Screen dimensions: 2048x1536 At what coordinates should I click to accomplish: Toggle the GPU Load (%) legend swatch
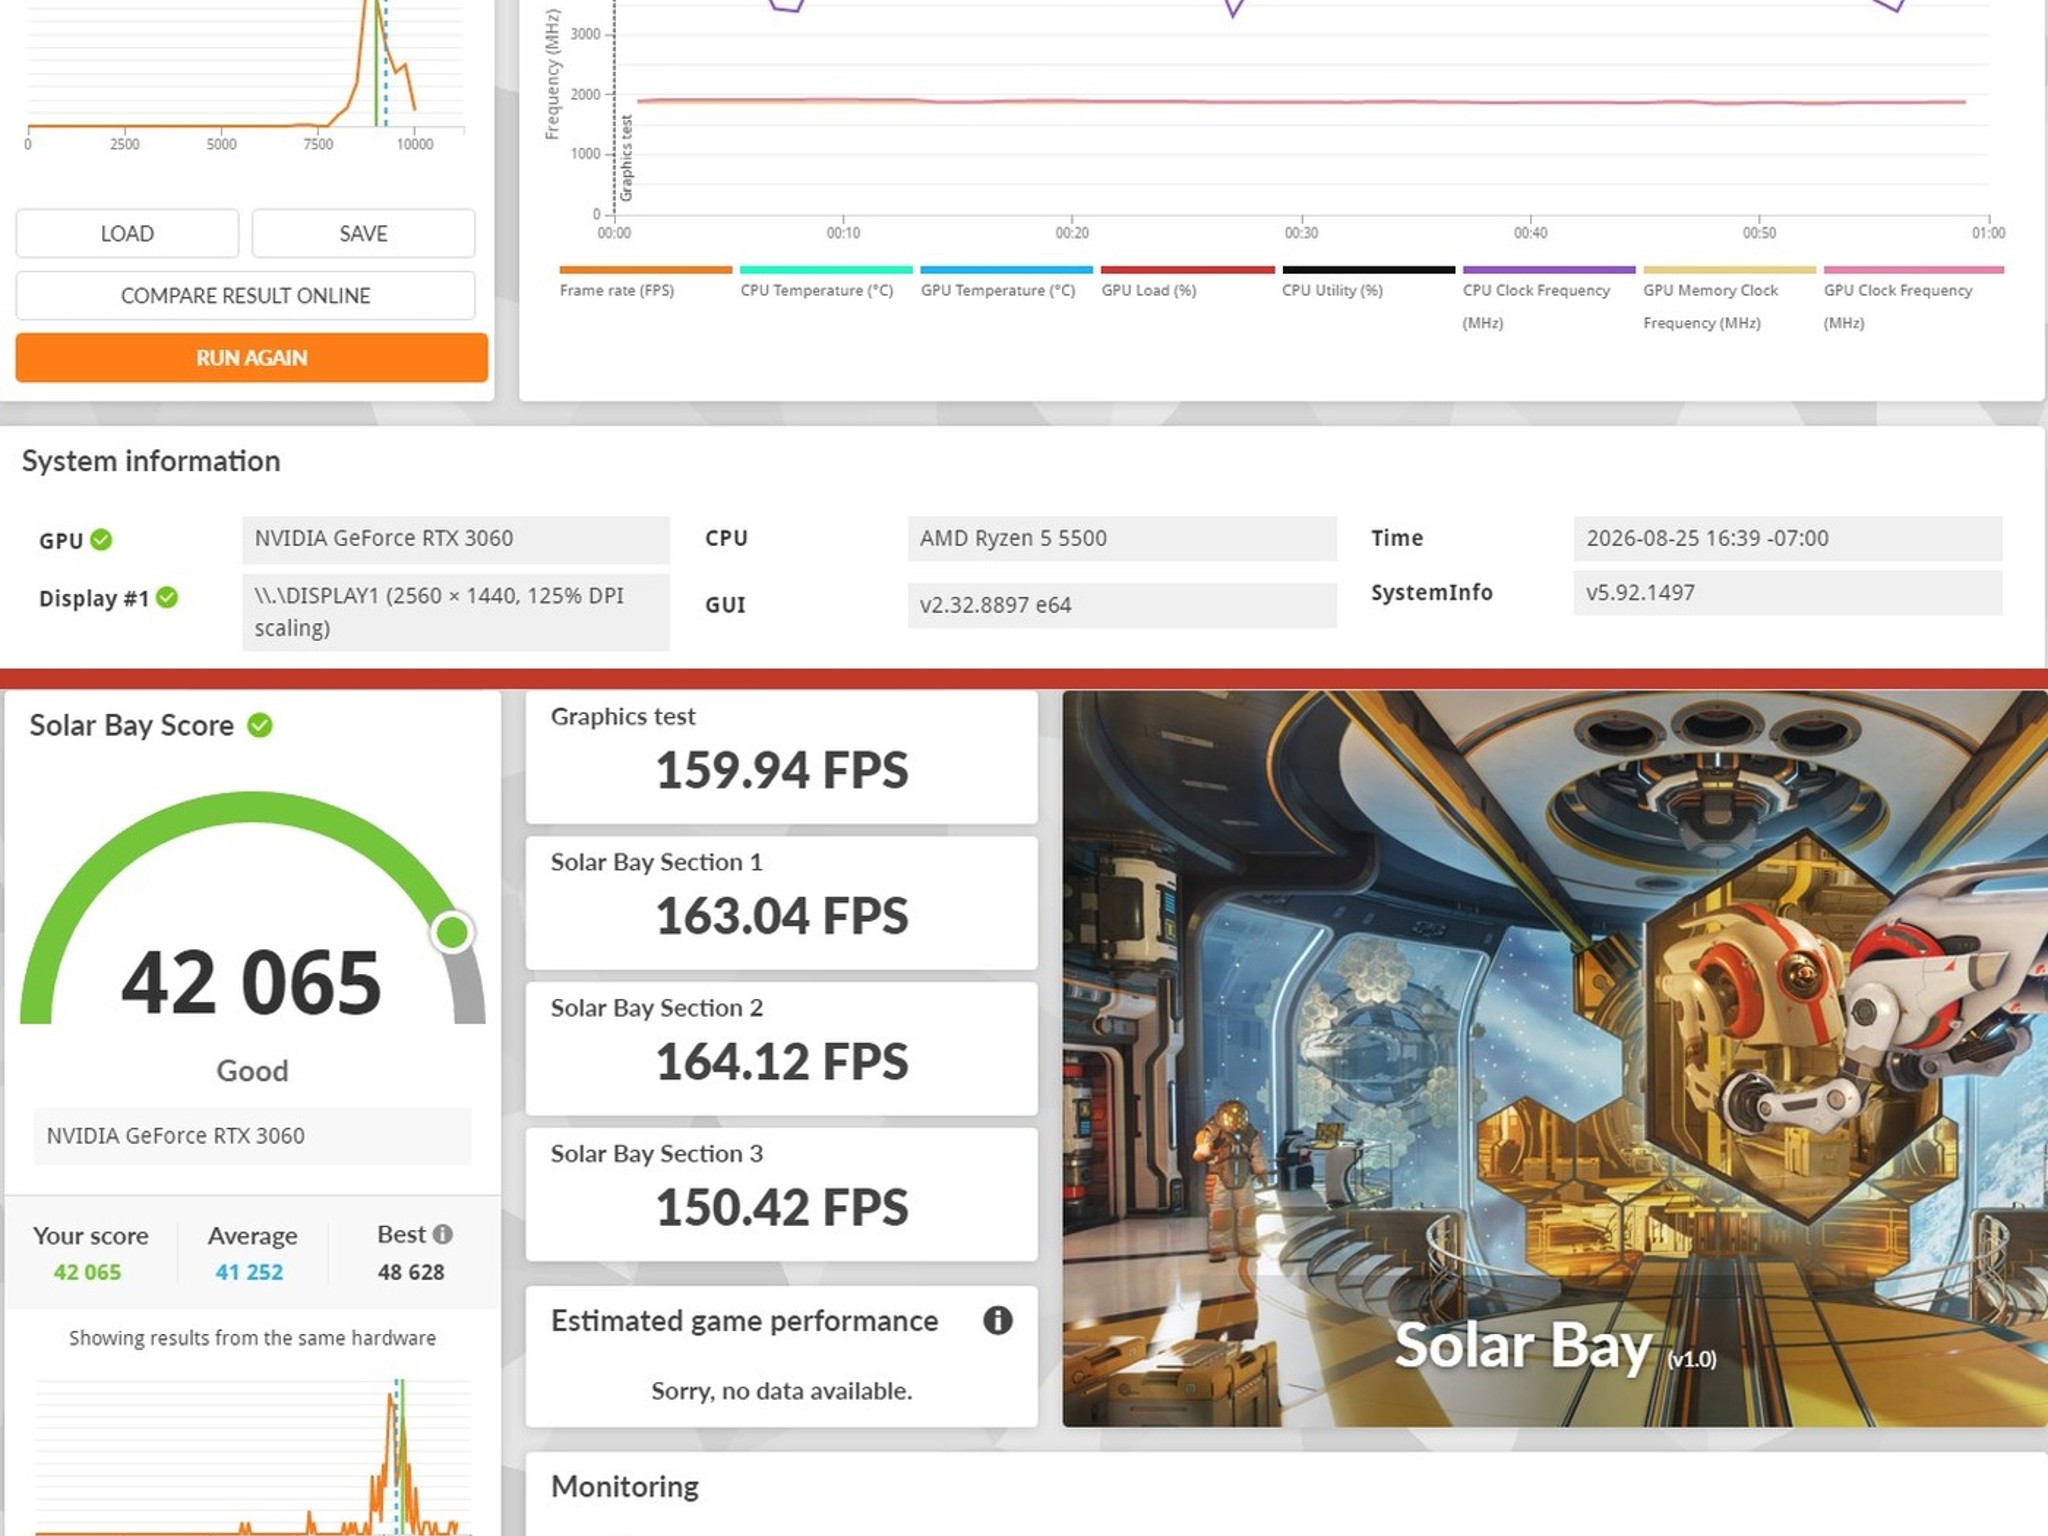(1188, 270)
